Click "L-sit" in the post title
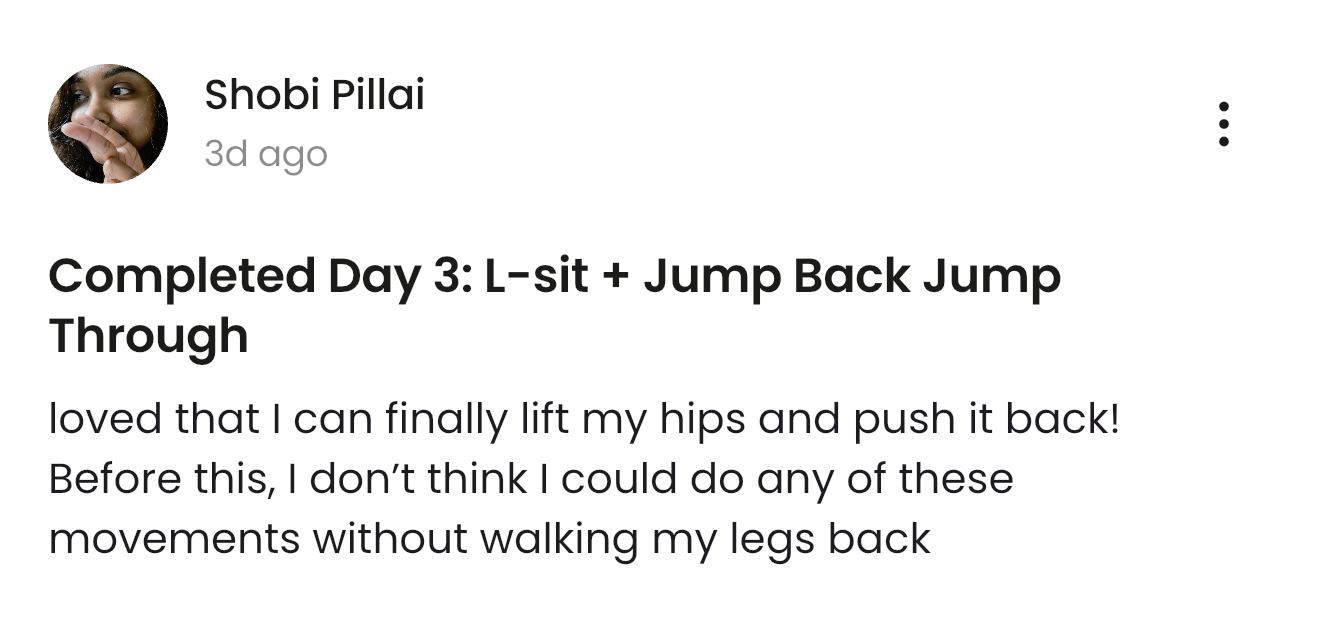Screen dimensions: 1320x627 (x=535, y=277)
